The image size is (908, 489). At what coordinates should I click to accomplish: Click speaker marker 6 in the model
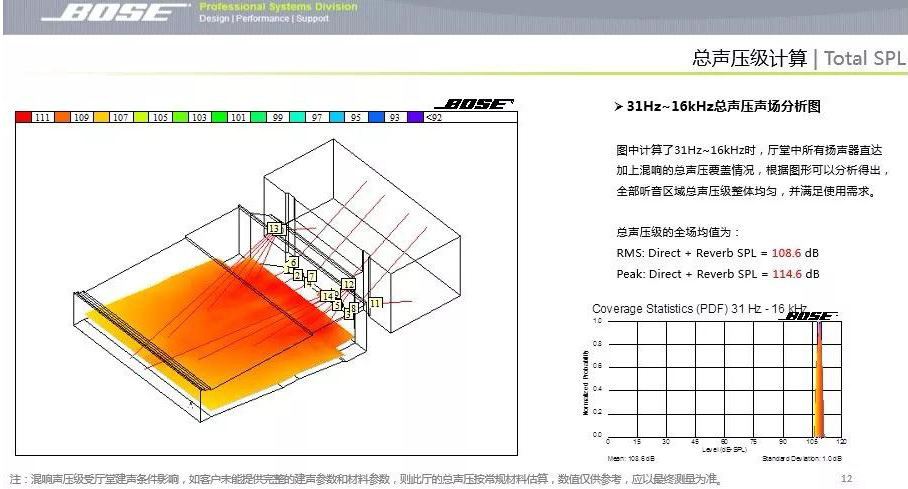[x=293, y=262]
